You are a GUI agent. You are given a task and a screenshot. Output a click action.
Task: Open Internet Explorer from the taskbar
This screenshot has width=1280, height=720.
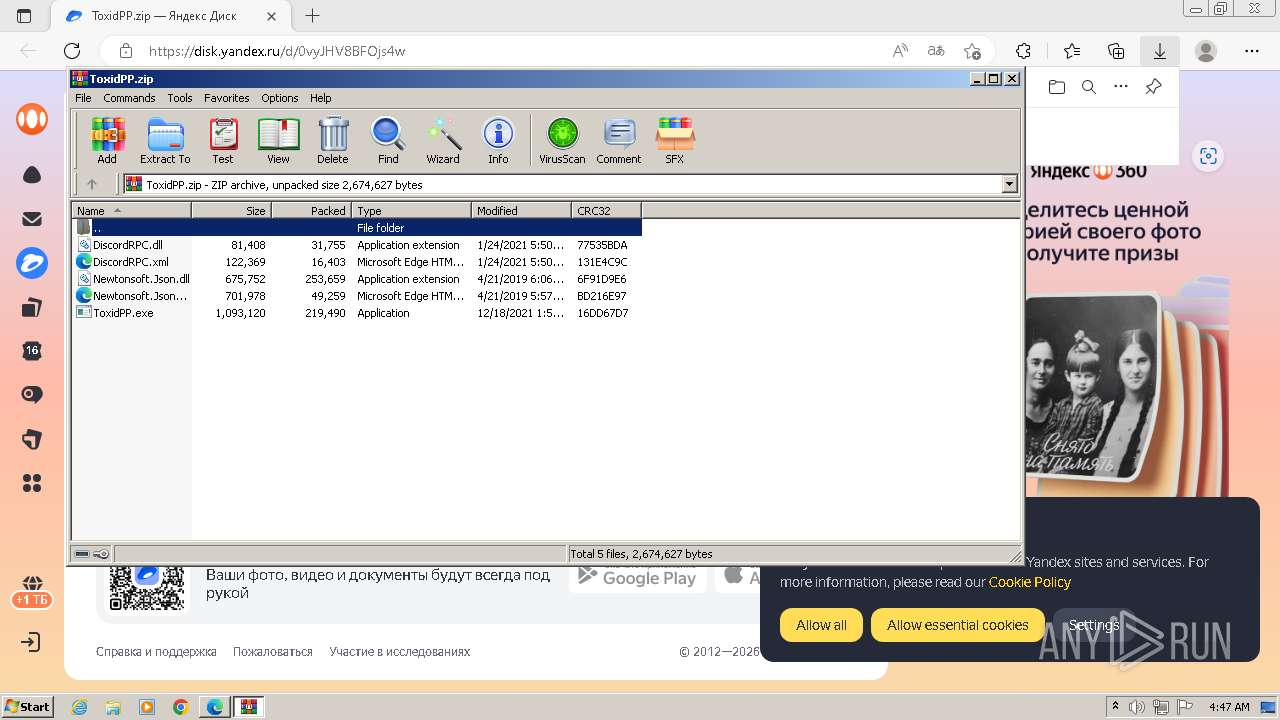click(x=80, y=707)
